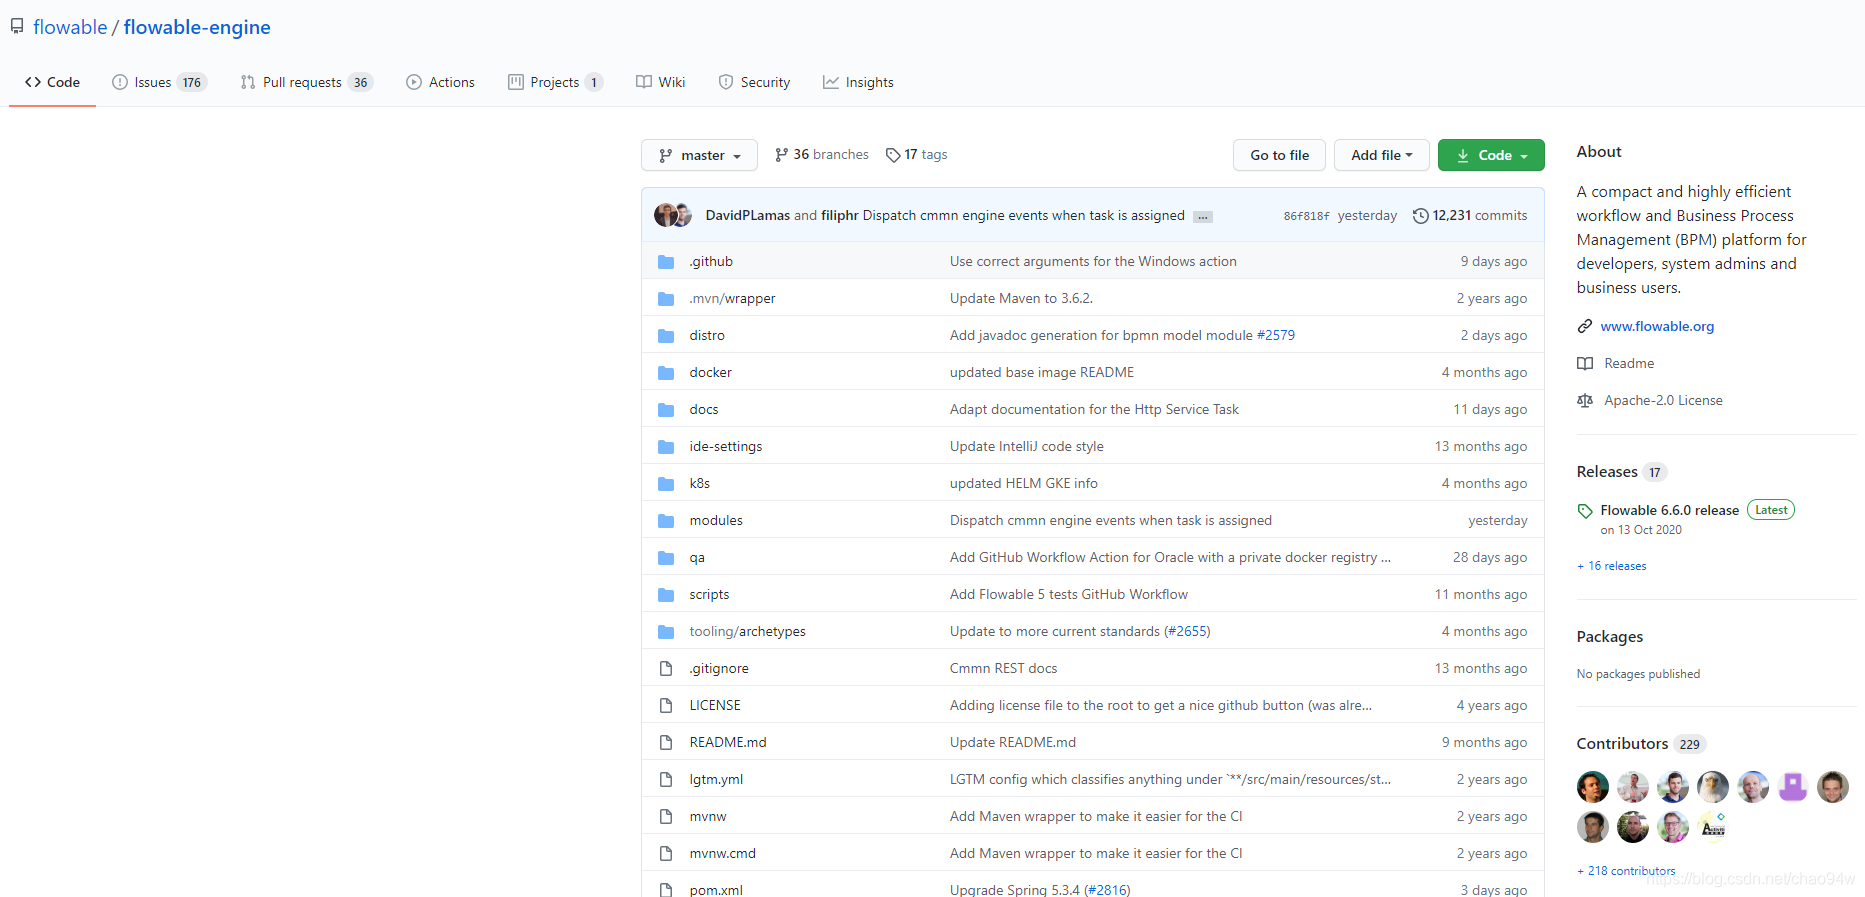Open the Issues tab

[x=159, y=82]
